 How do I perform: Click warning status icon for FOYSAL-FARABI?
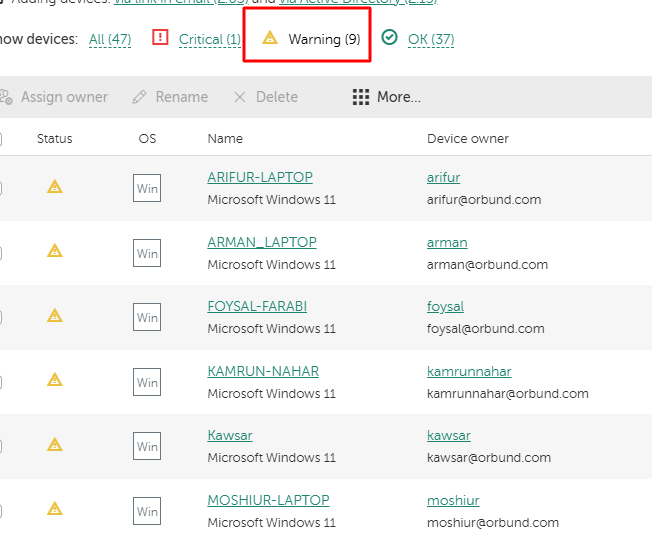click(x=55, y=316)
